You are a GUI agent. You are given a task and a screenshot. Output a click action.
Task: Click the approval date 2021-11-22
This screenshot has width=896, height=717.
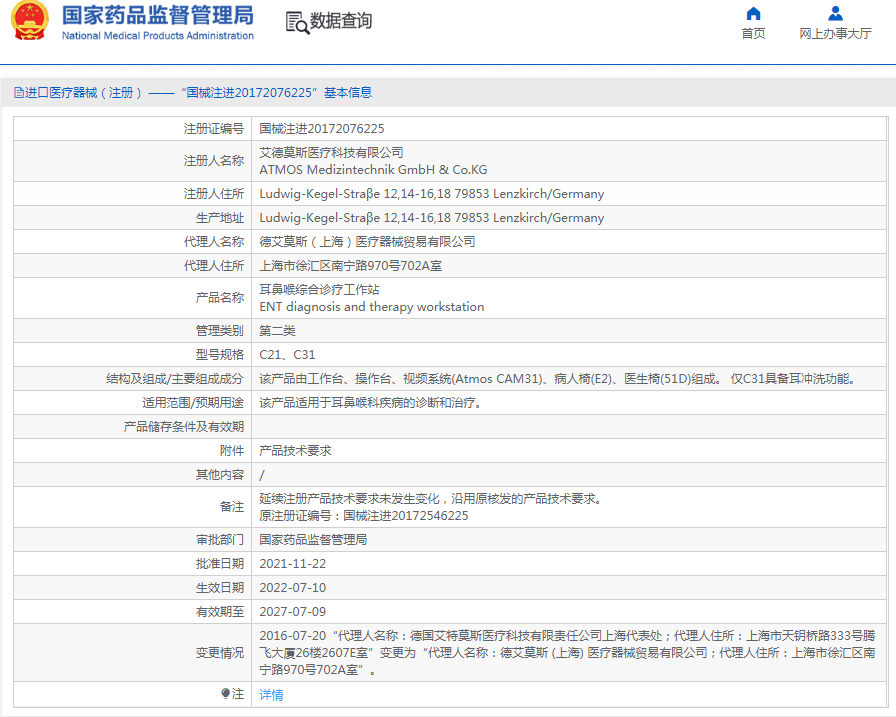(x=292, y=564)
